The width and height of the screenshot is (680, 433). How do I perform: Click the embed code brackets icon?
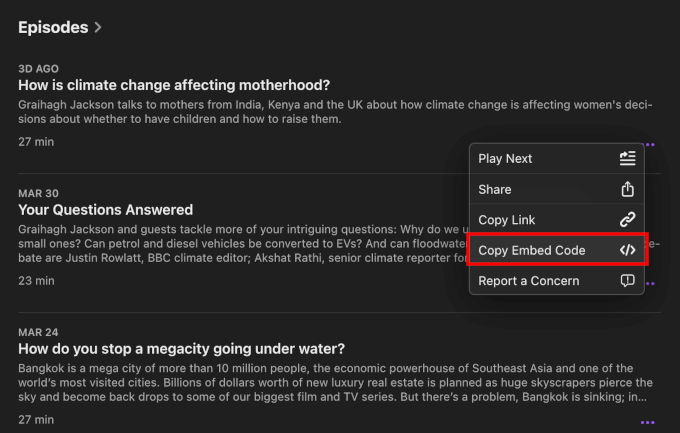tap(627, 250)
